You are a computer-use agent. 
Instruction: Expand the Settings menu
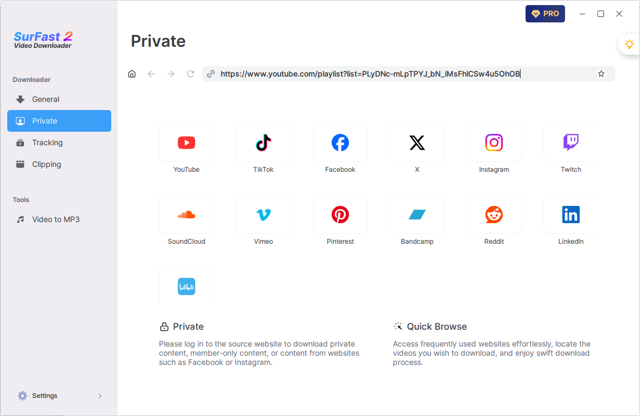pyautogui.click(x=59, y=396)
